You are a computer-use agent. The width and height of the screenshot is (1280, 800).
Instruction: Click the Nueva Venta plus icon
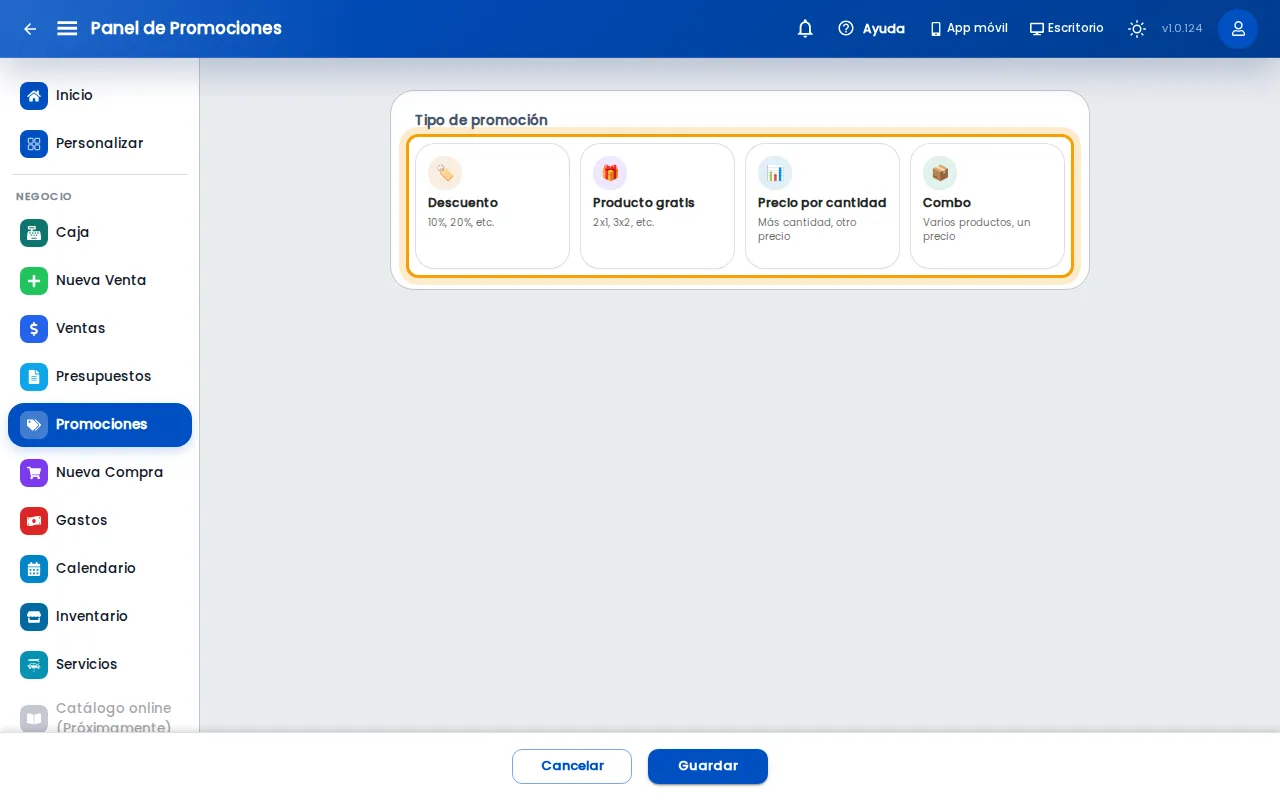pos(34,281)
